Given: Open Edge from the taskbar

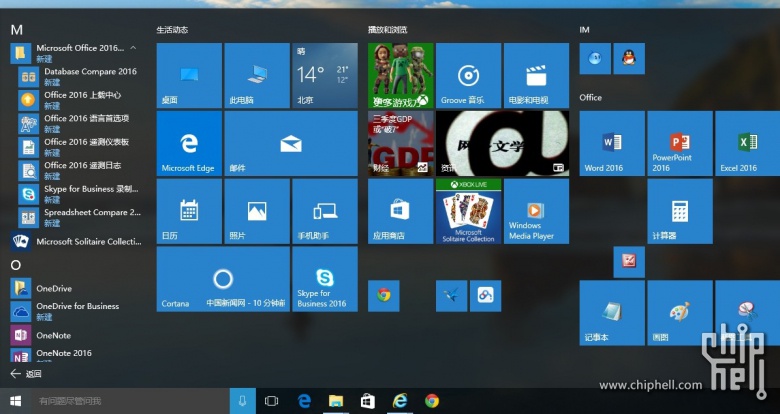Looking at the screenshot, I should [x=304, y=401].
